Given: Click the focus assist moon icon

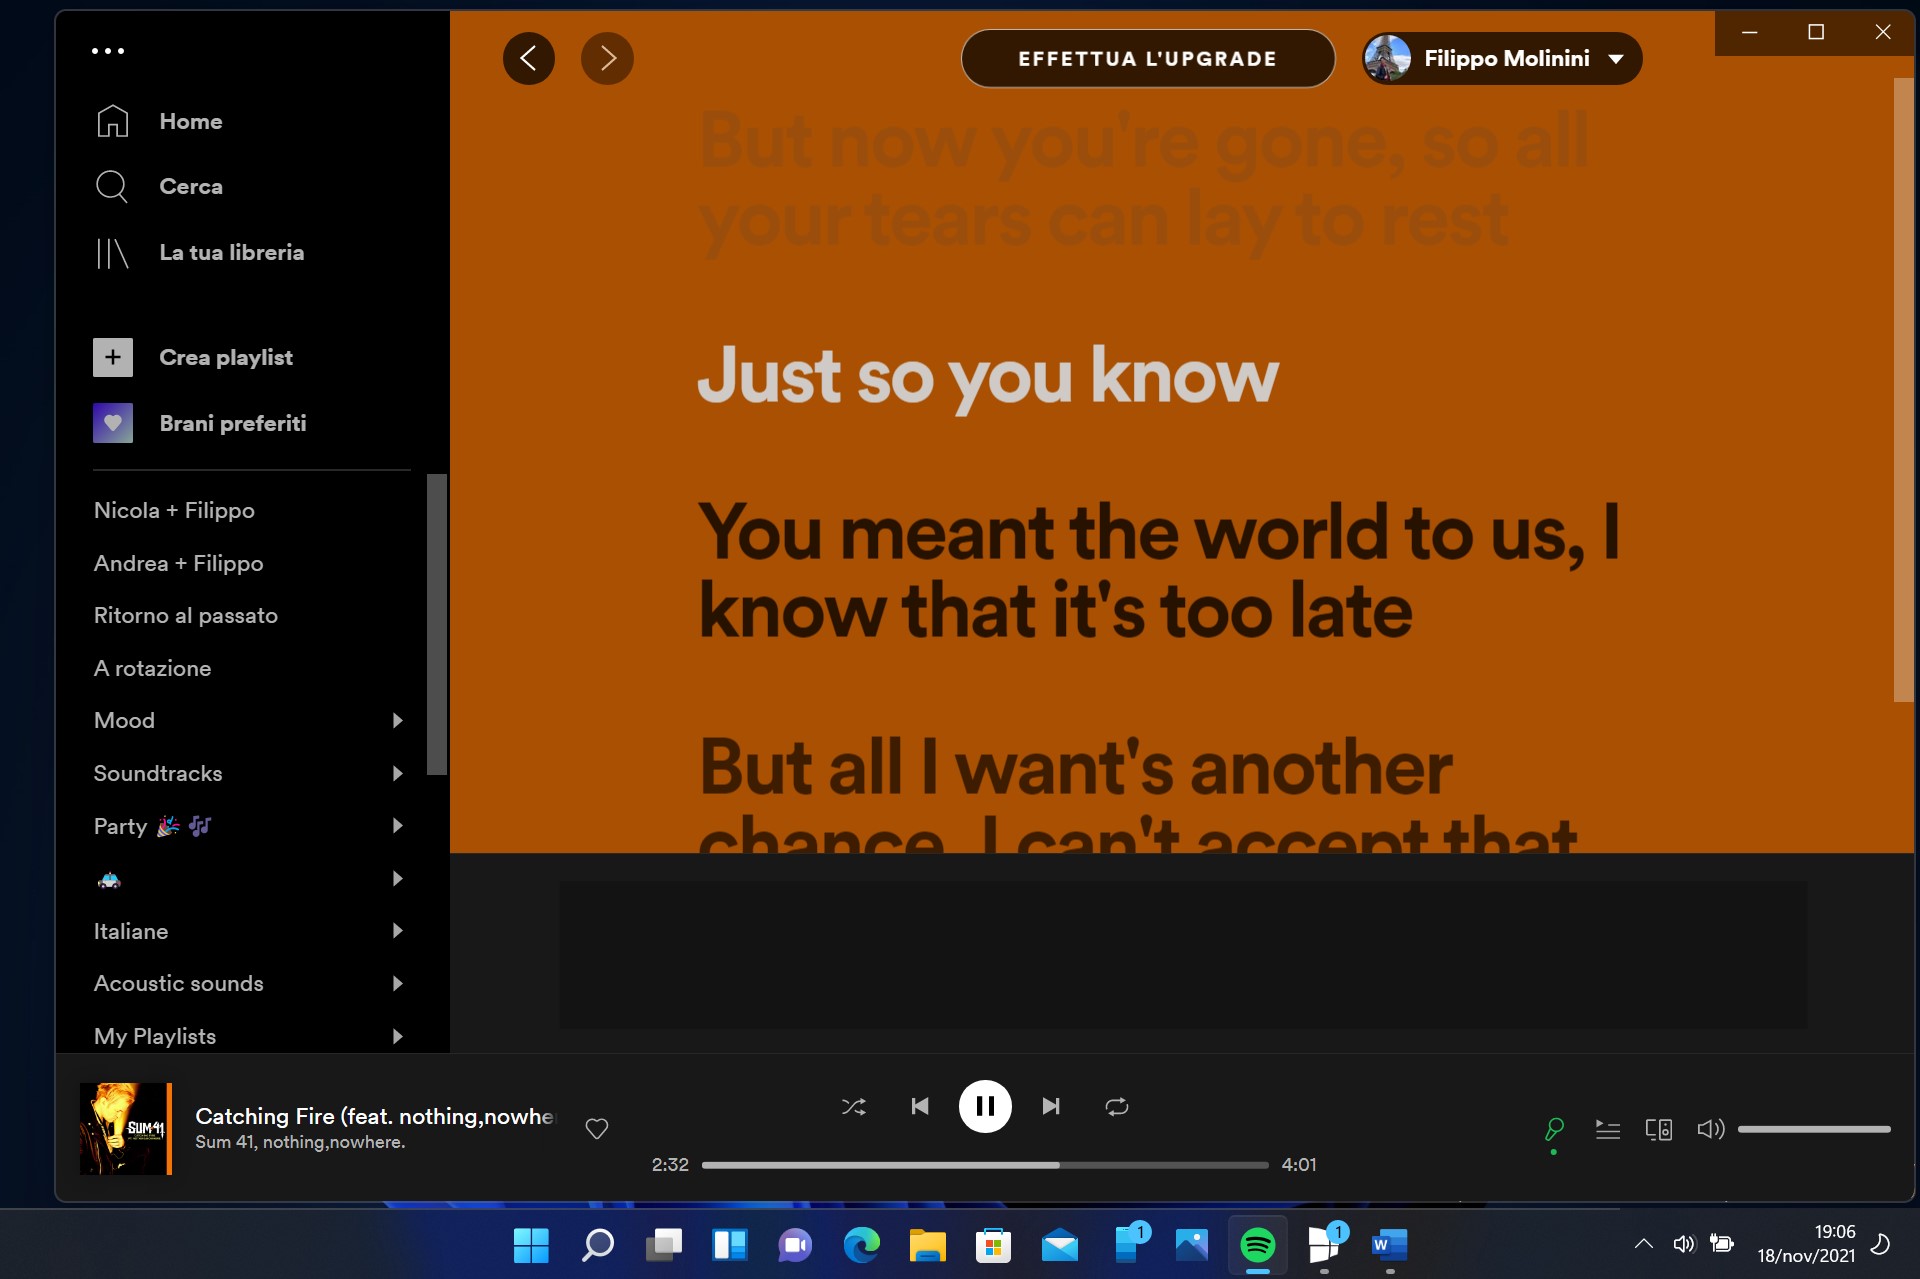Looking at the screenshot, I should (x=1881, y=1244).
